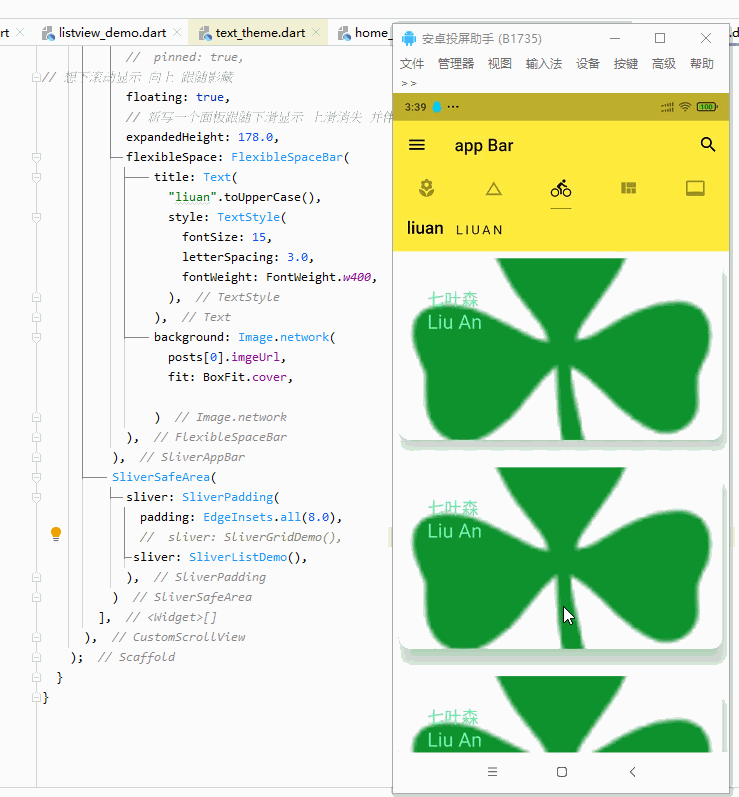Image resolution: width=739 pixels, height=797 pixels.
Task: Select the triangle tab icon
Action: click(x=494, y=189)
